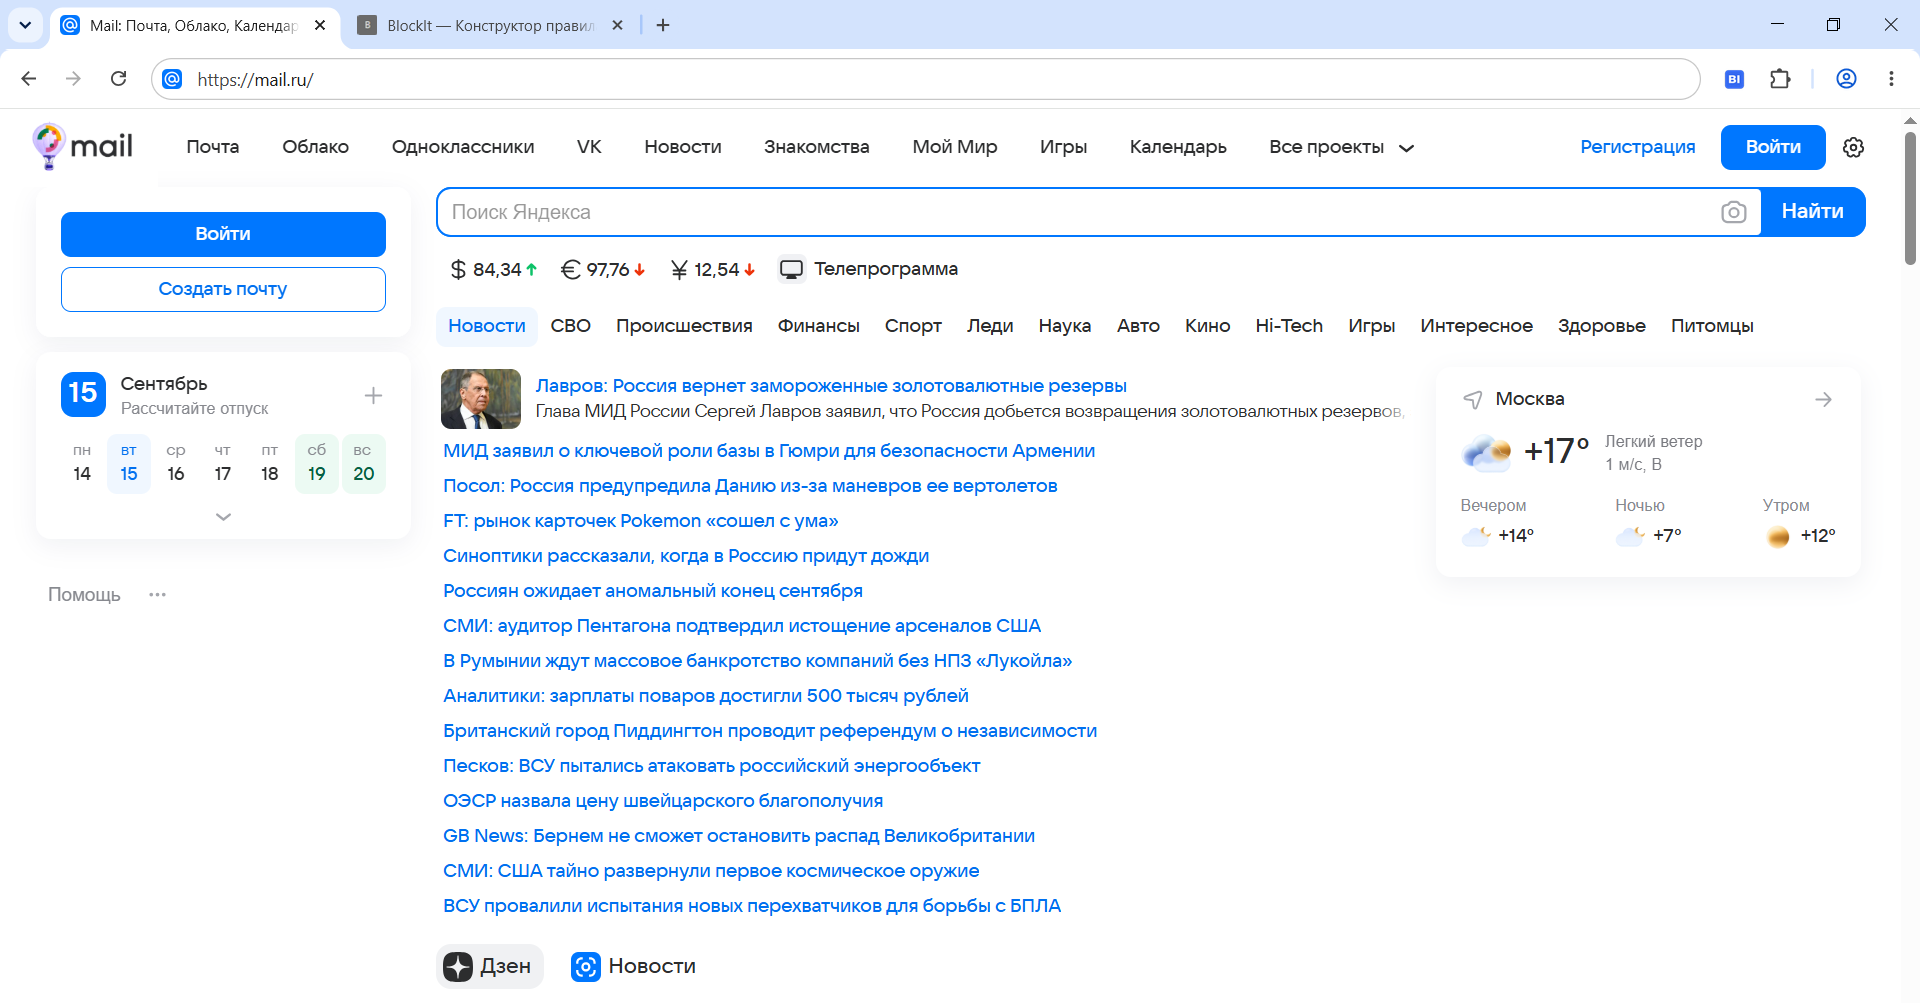Open the Hi-Tech news tab
This screenshot has height=1003, width=1920.
(x=1289, y=326)
